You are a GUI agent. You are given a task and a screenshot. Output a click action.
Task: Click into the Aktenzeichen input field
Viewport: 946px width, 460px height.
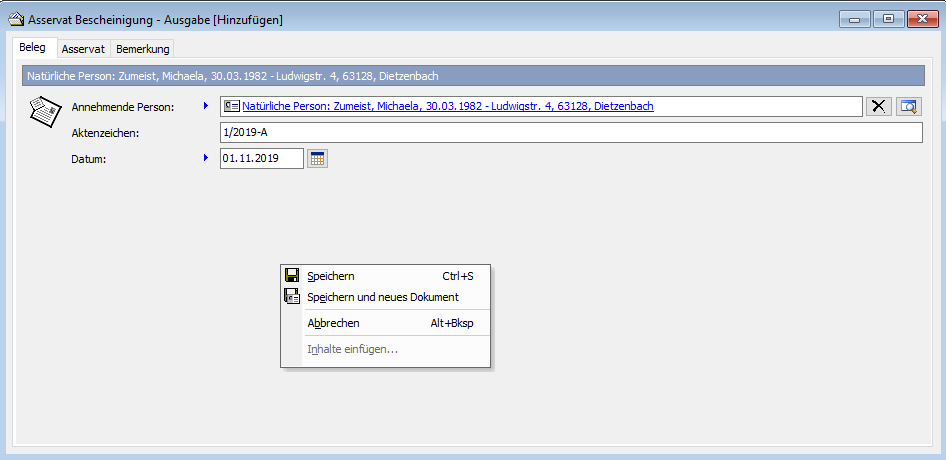pyautogui.click(x=570, y=133)
